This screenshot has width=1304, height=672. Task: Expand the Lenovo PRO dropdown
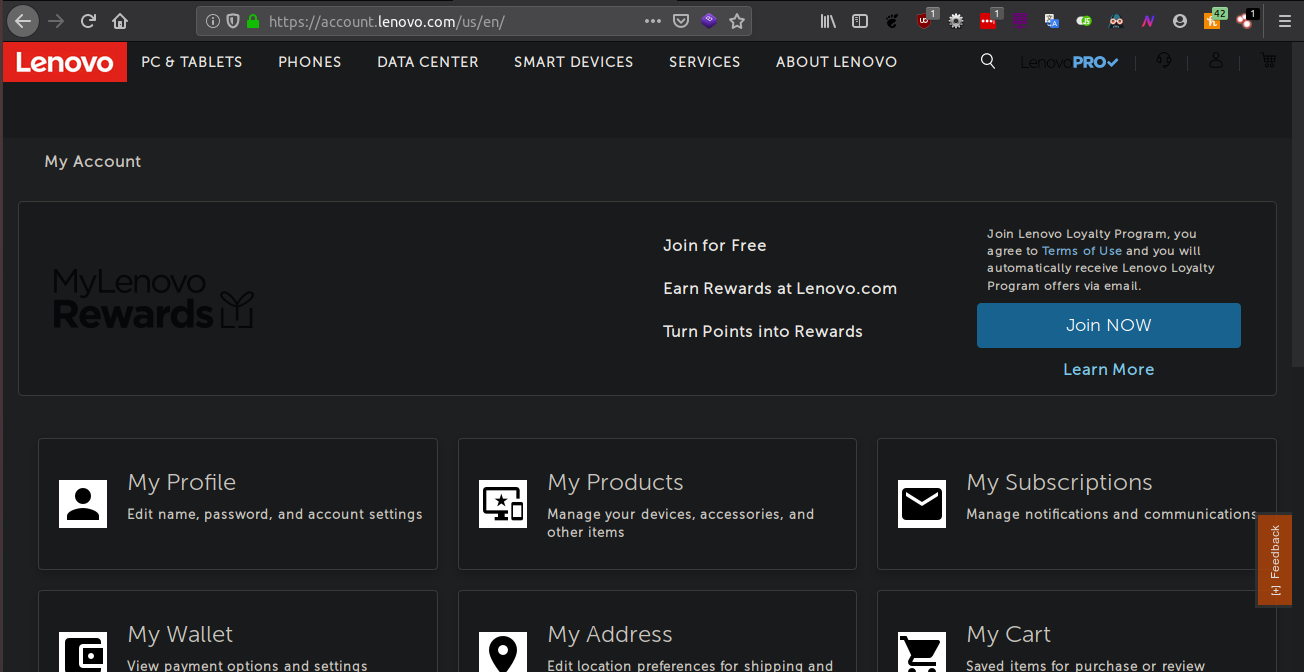1069,62
